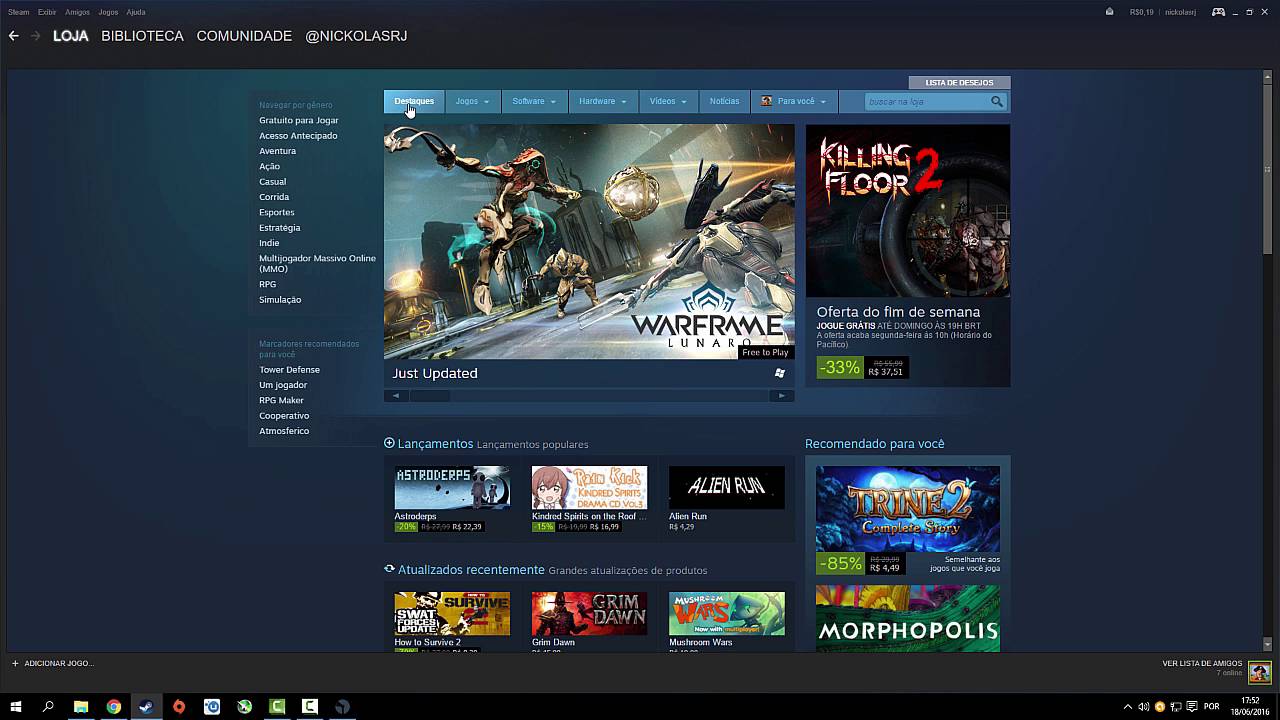Expand the Para você dropdown

point(794,101)
